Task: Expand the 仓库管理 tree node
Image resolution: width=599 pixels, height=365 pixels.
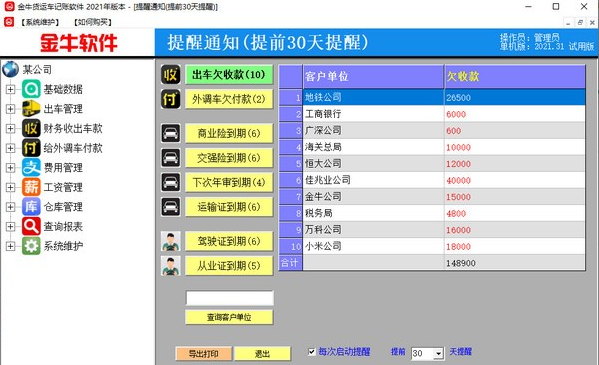Action: [x=10, y=207]
